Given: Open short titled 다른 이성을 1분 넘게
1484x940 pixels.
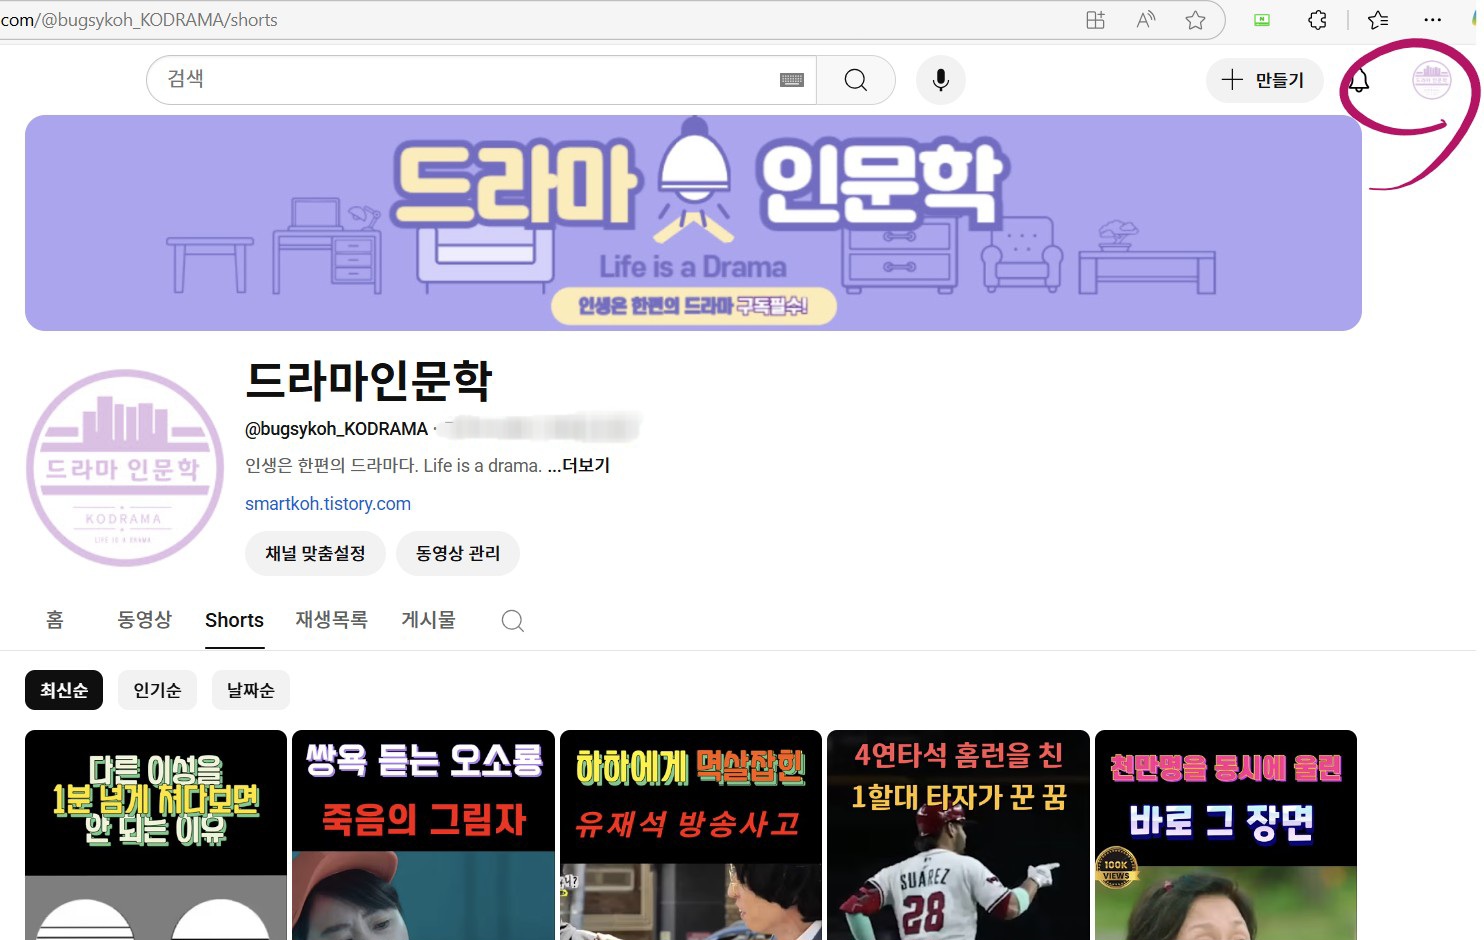Looking at the screenshot, I should 156,835.
